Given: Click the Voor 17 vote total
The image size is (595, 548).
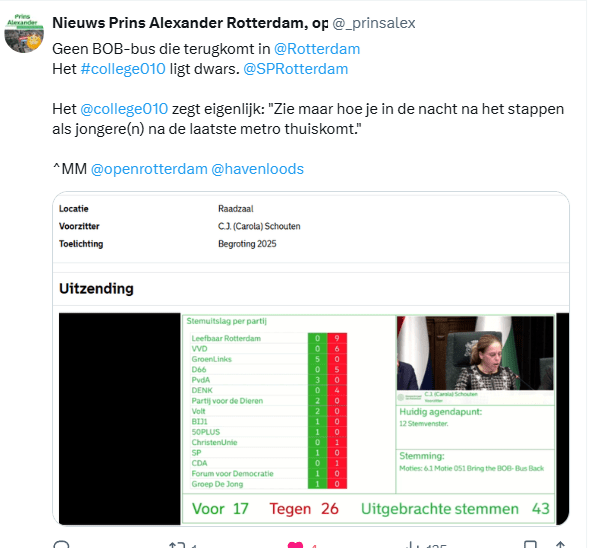Looking at the screenshot, I should (x=220, y=509).
